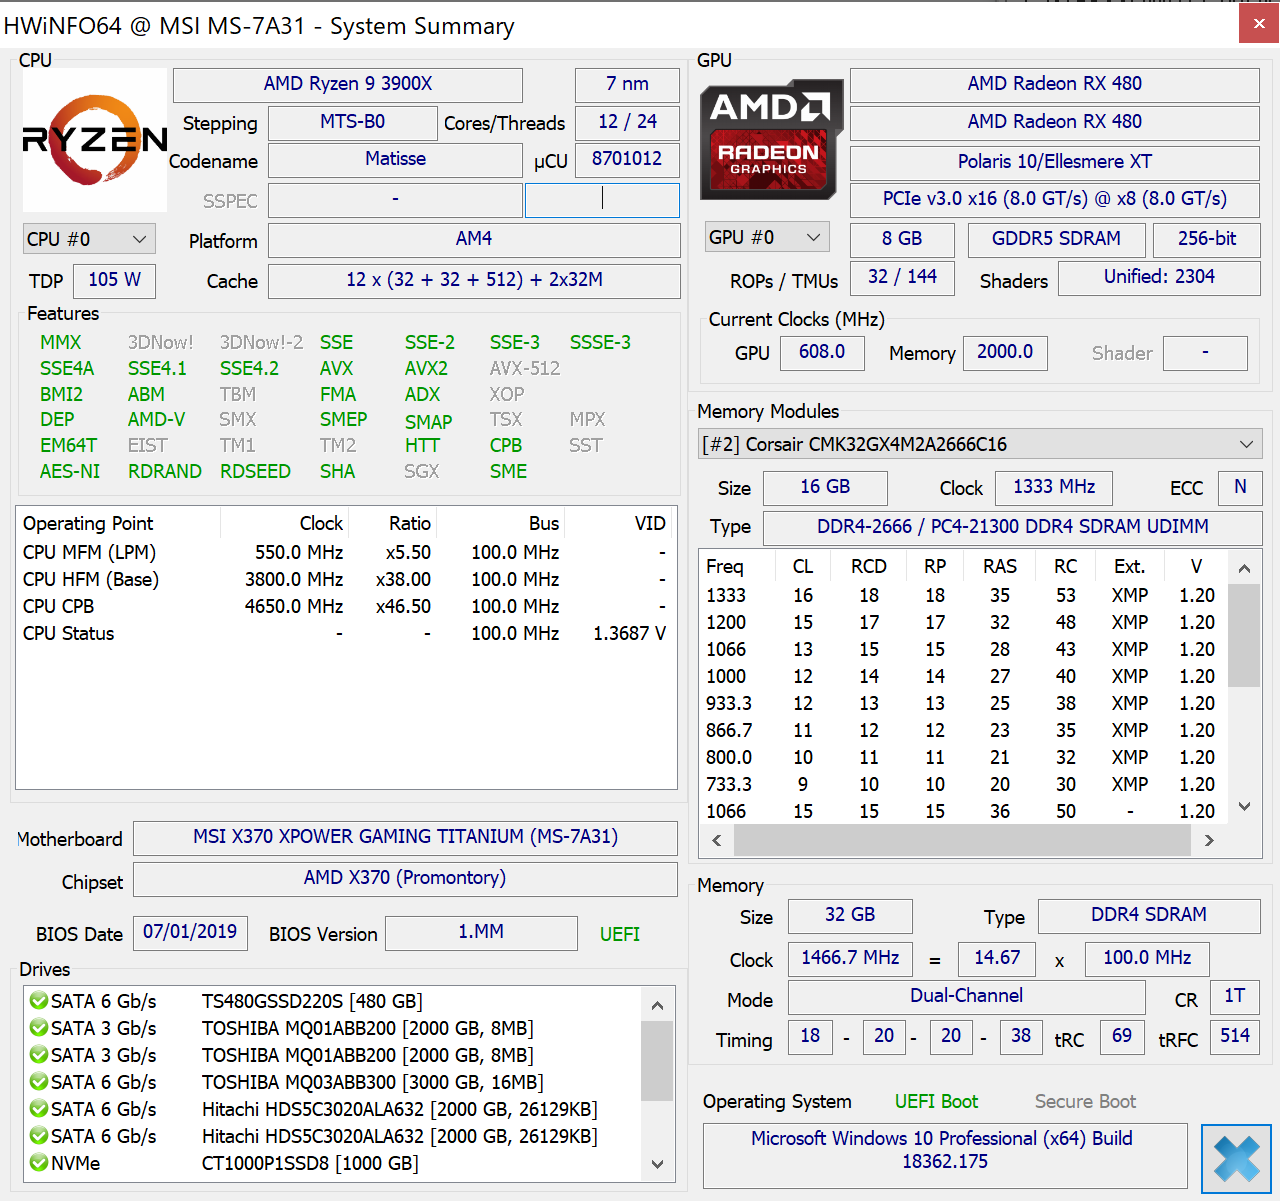Click the 32 / 144 ROPs/TMUs field
Screen dimensions: 1280x1201
tap(902, 278)
